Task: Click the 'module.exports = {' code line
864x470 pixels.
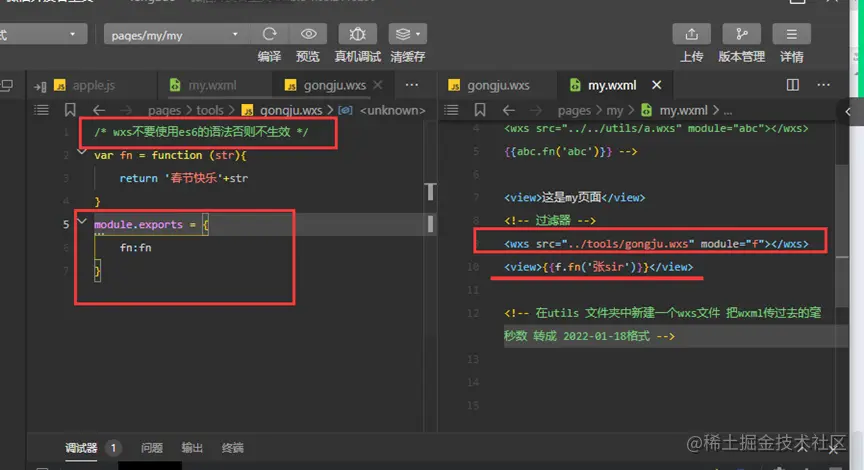Action: pyautogui.click(x=150, y=224)
